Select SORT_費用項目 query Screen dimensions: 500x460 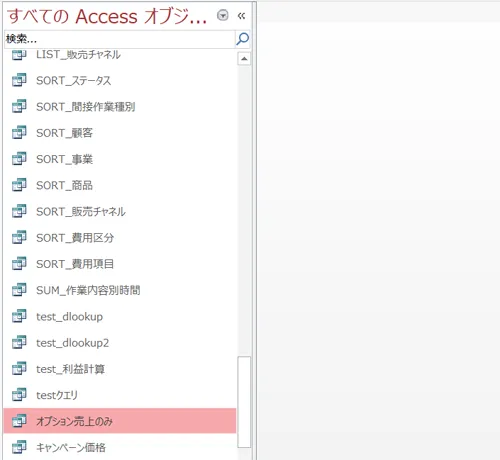(x=120, y=264)
